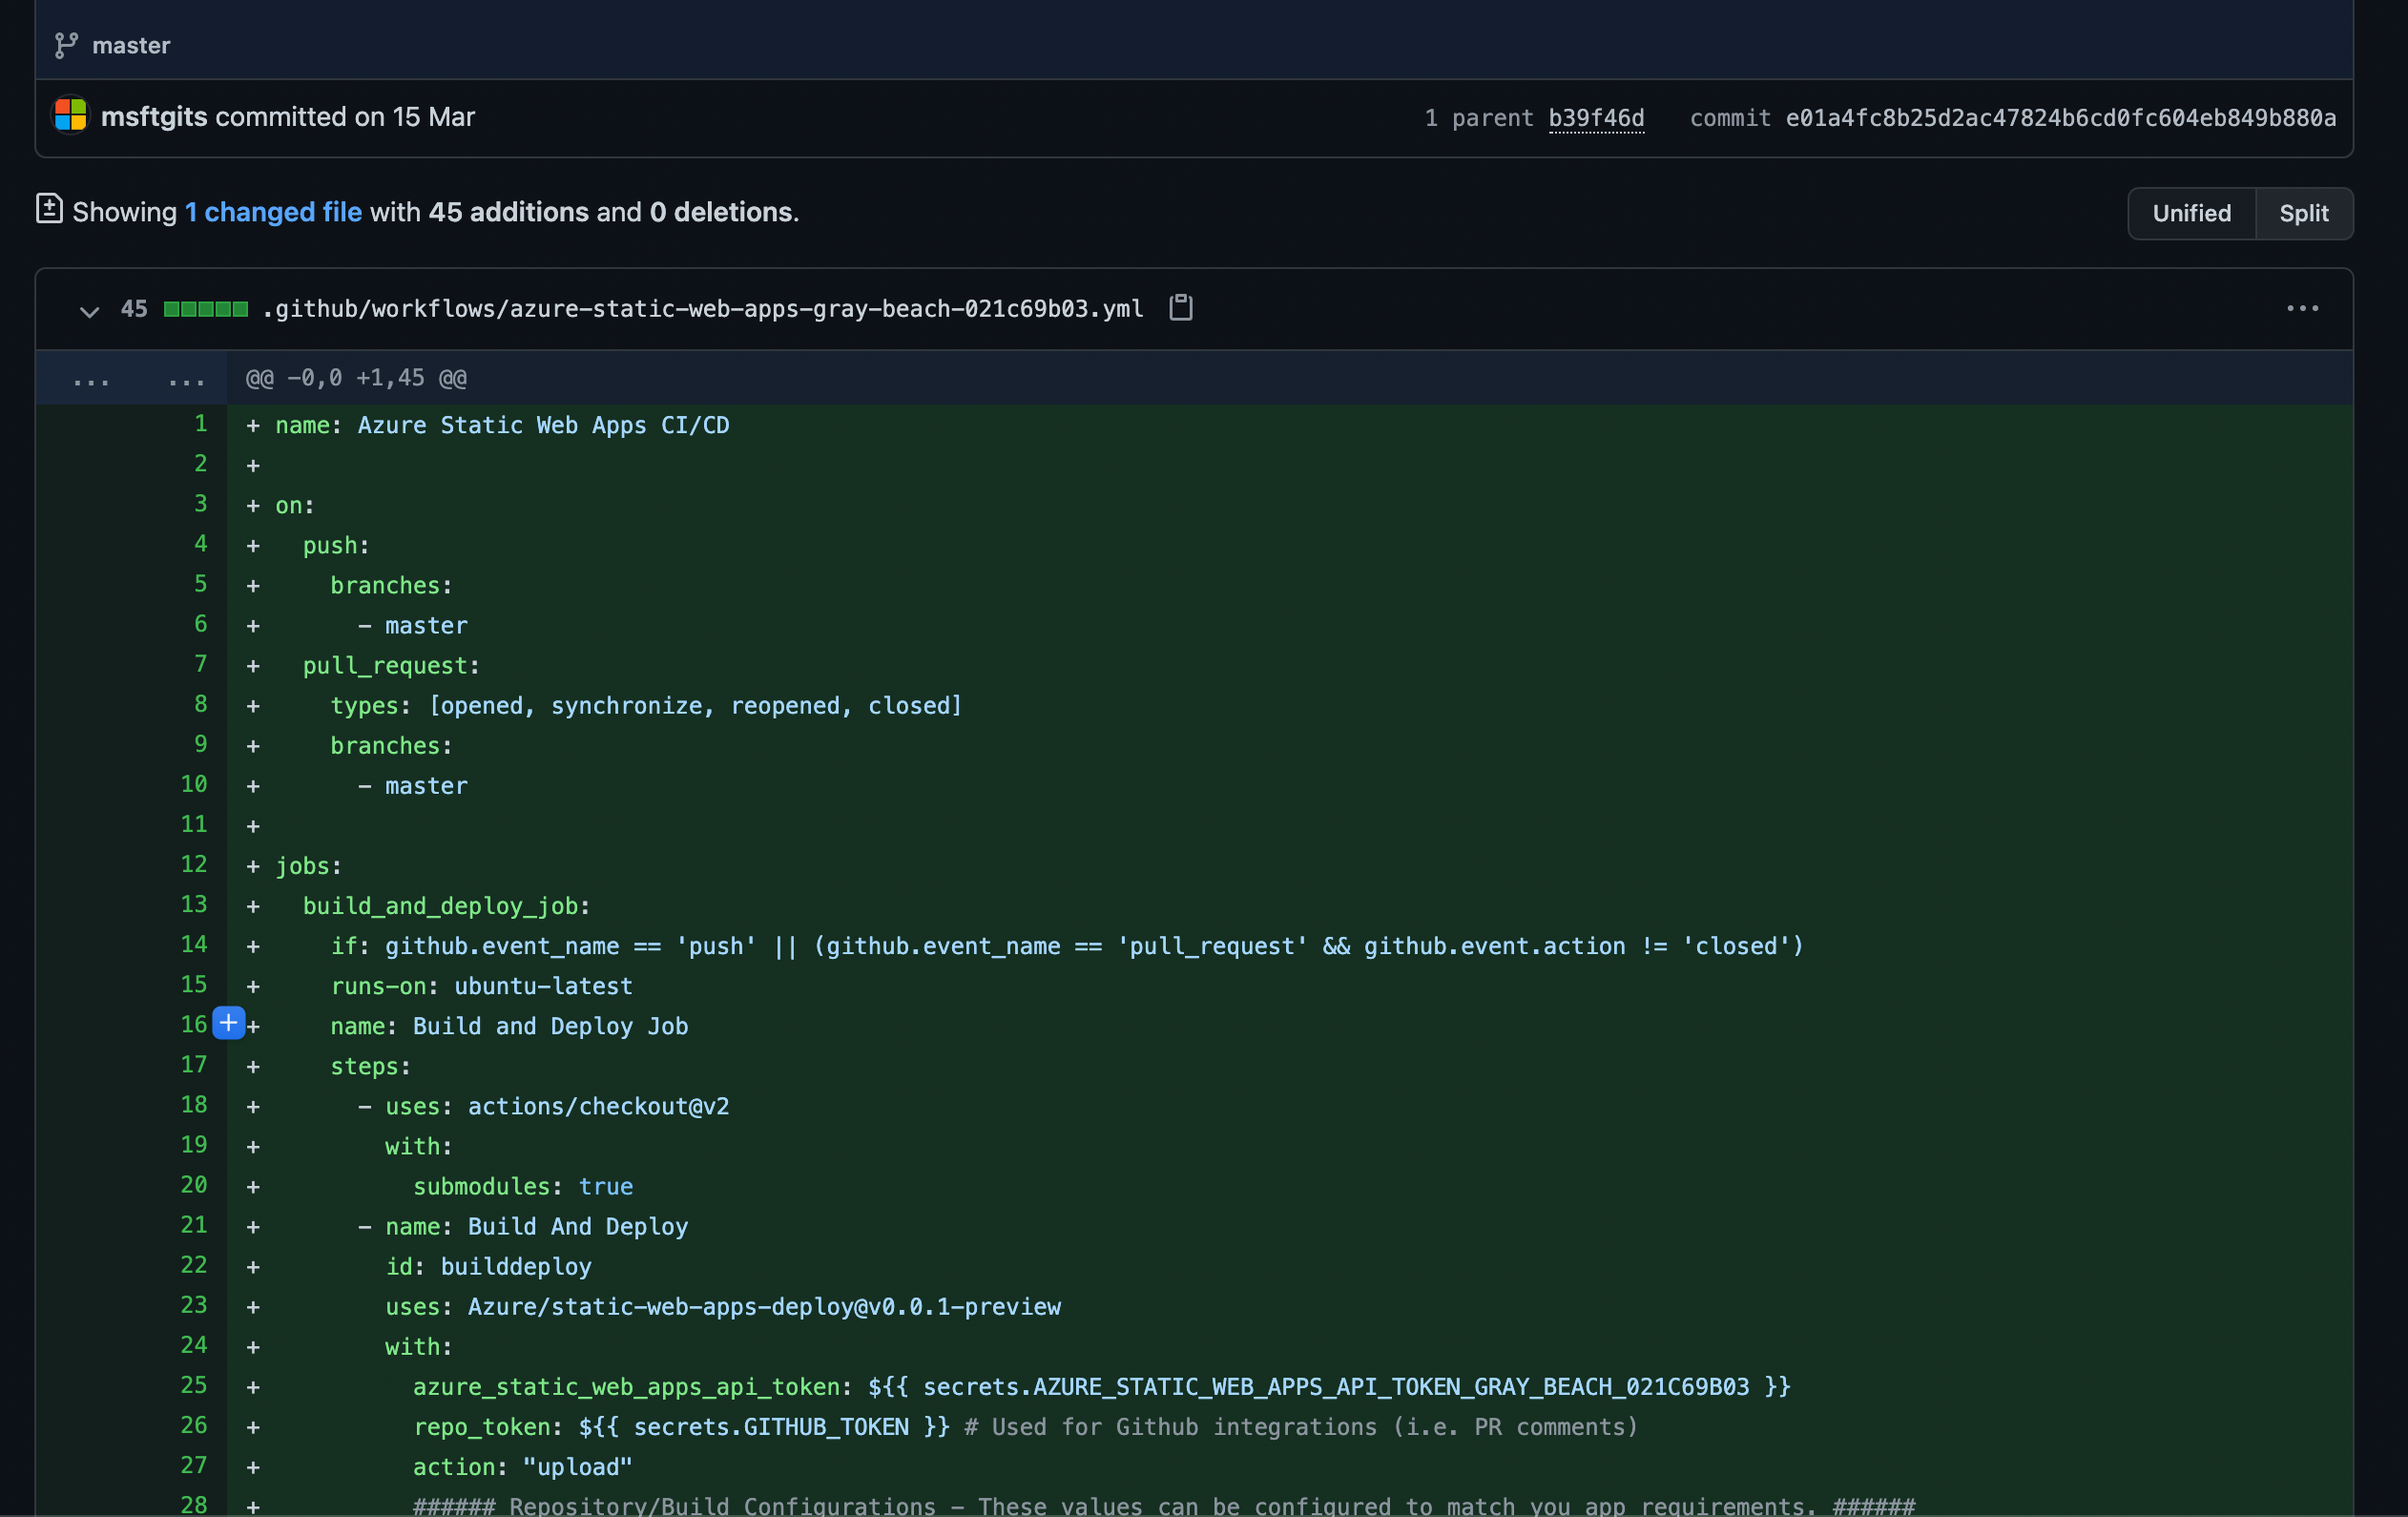Expand hidden lines above the hunk

(x=92, y=378)
